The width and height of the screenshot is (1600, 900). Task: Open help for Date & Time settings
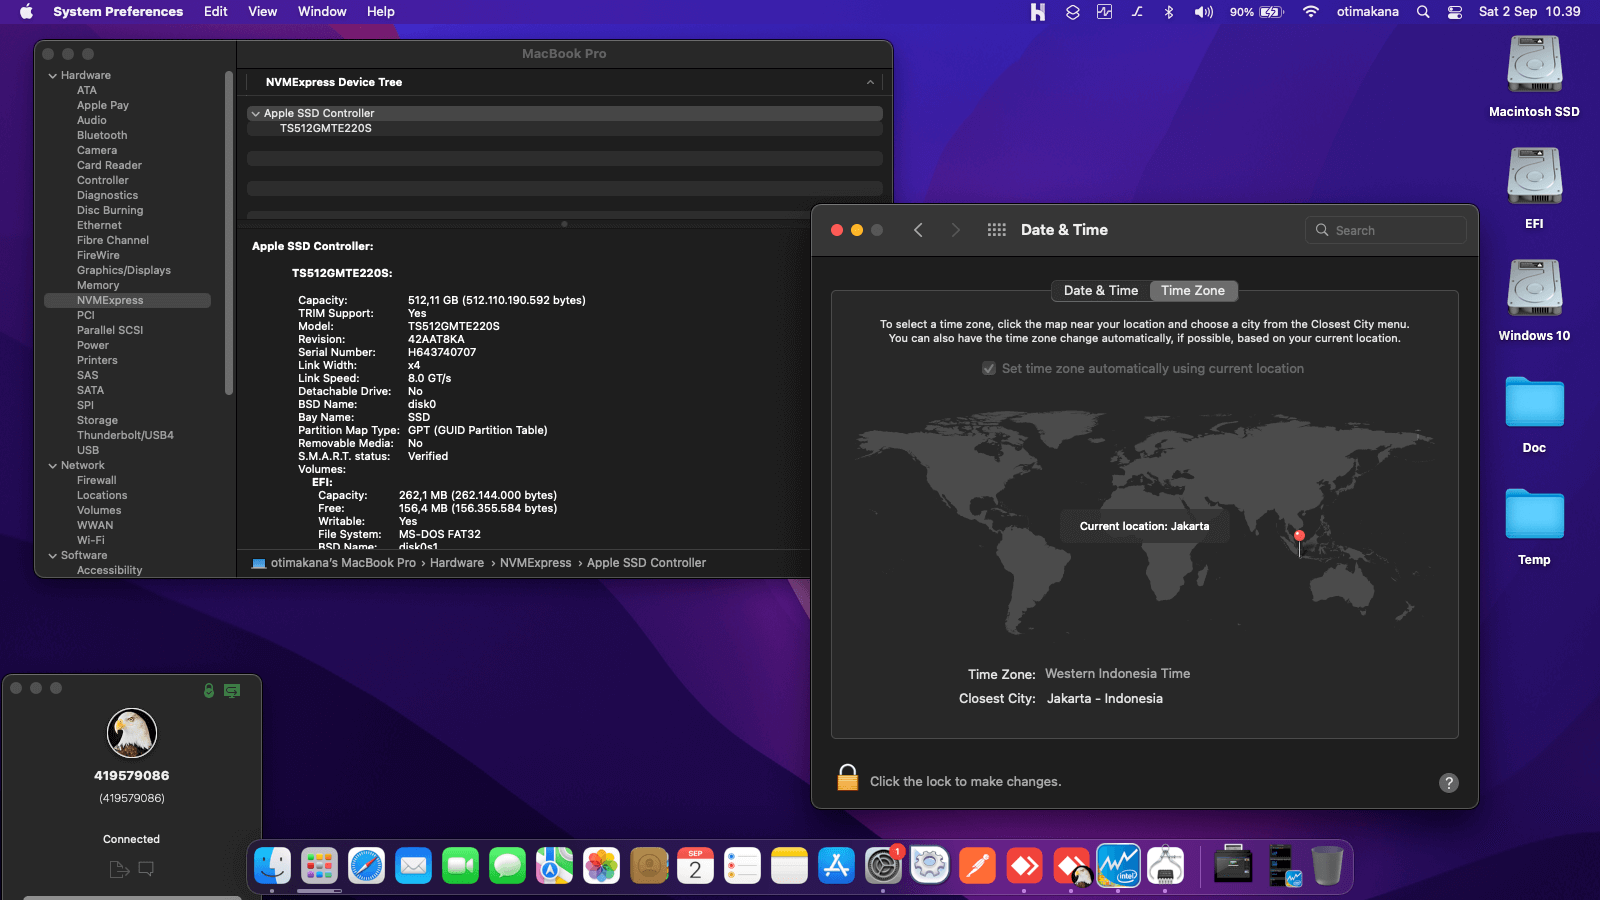(x=1448, y=783)
